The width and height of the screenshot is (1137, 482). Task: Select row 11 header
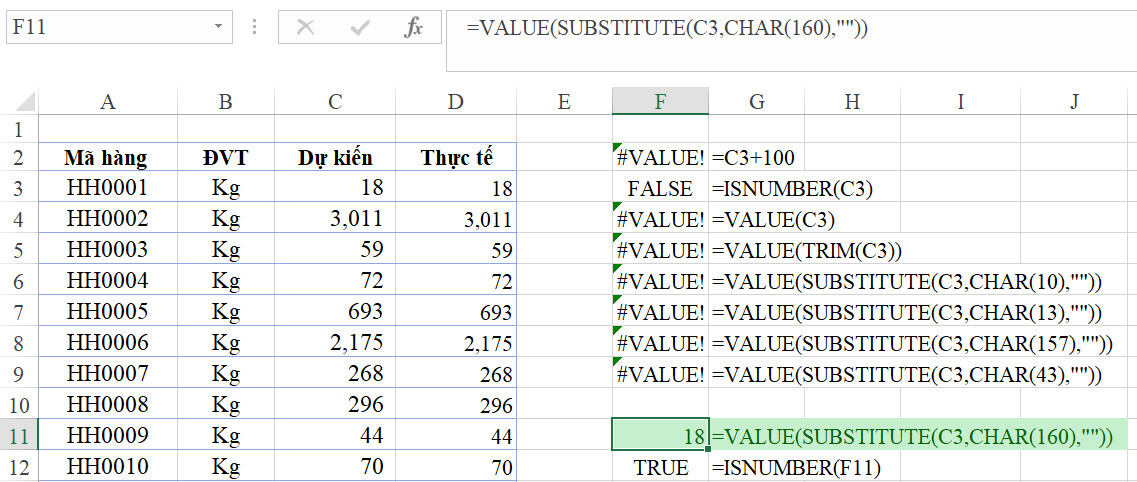[19, 435]
